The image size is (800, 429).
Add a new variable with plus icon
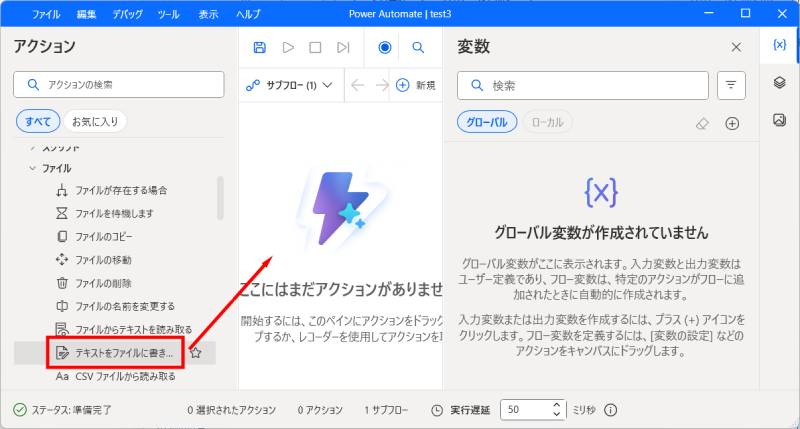(x=732, y=123)
